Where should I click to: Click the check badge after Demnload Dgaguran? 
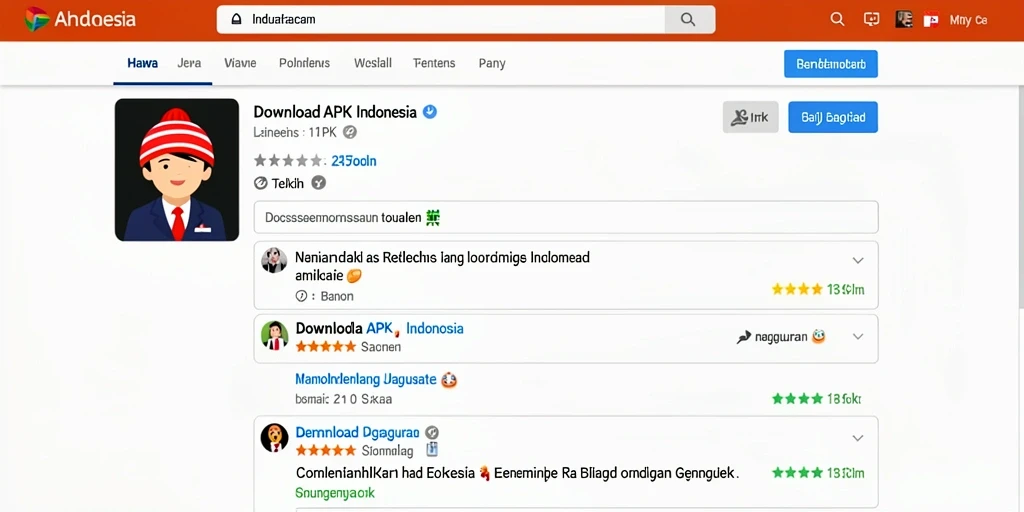coord(432,432)
